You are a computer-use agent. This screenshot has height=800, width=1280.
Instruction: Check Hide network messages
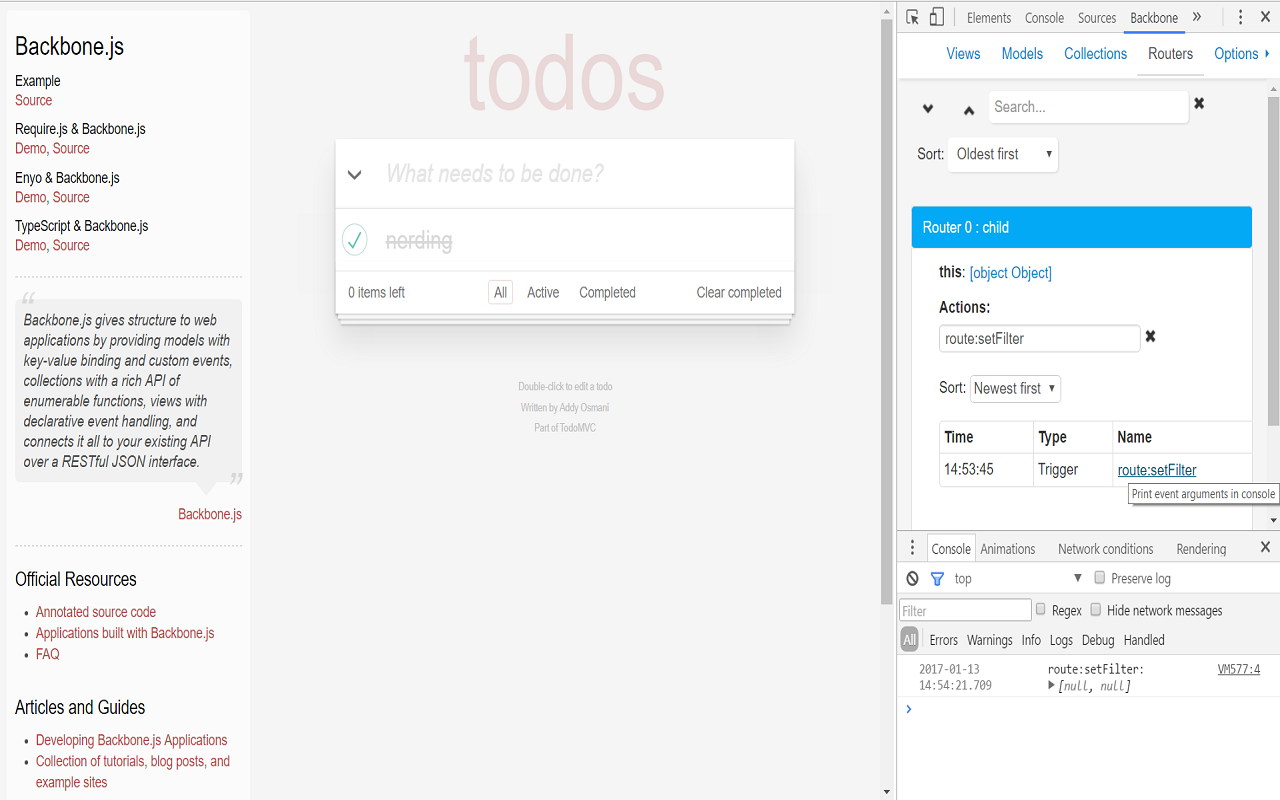point(1095,610)
